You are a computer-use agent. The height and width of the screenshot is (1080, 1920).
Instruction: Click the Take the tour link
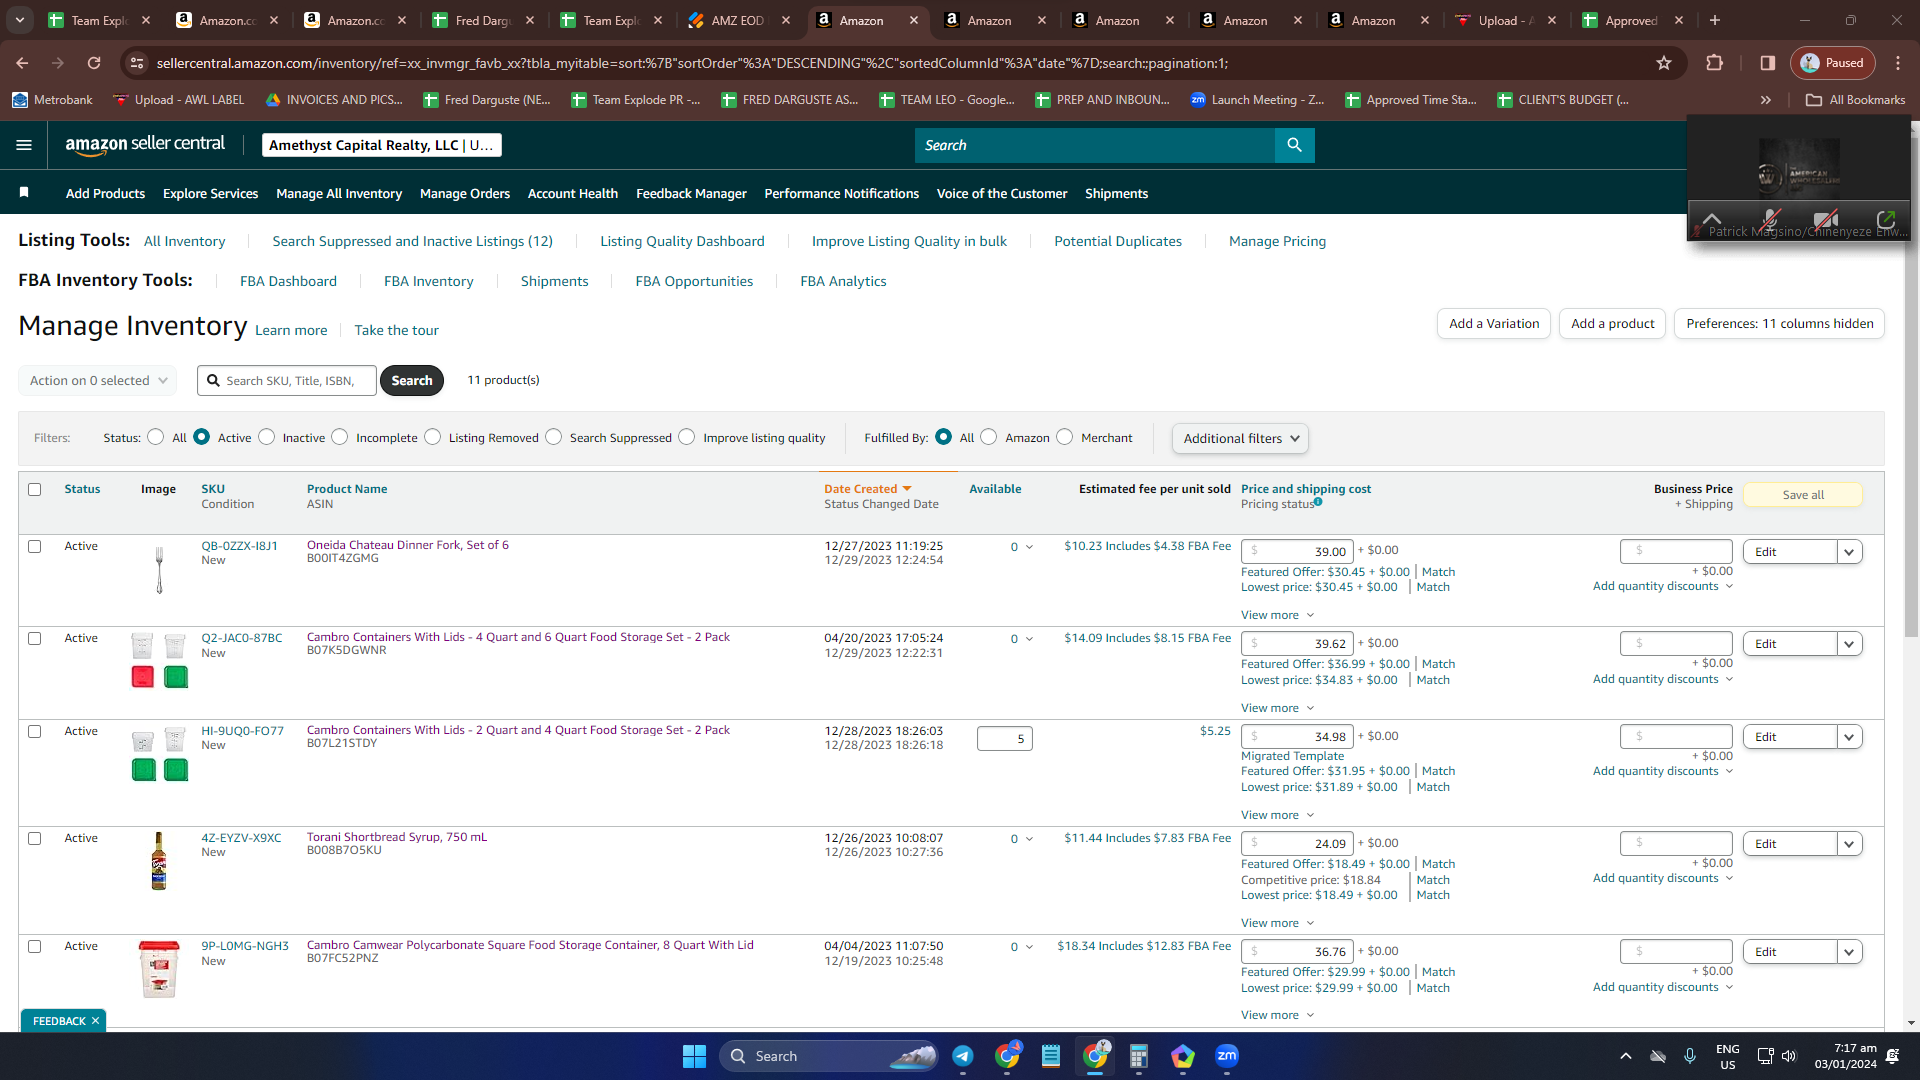(x=396, y=330)
